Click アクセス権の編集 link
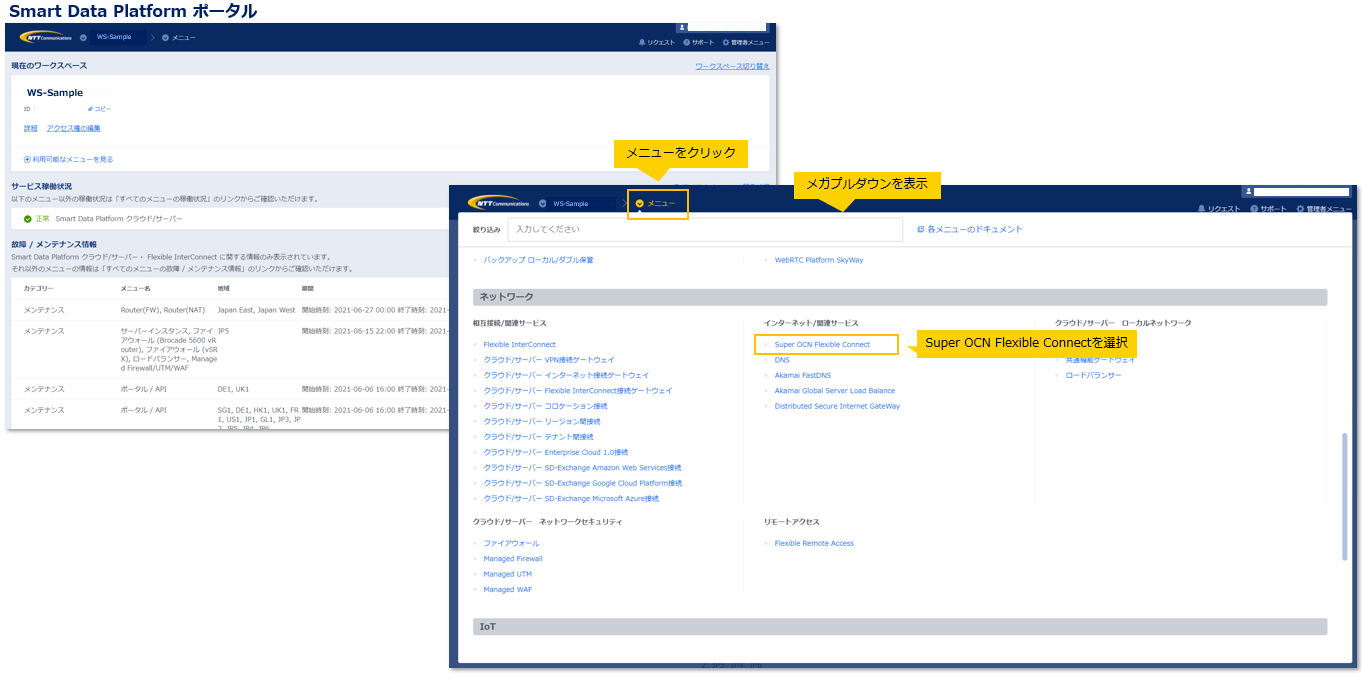This screenshot has width=1362, height=677. click(x=73, y=128)
